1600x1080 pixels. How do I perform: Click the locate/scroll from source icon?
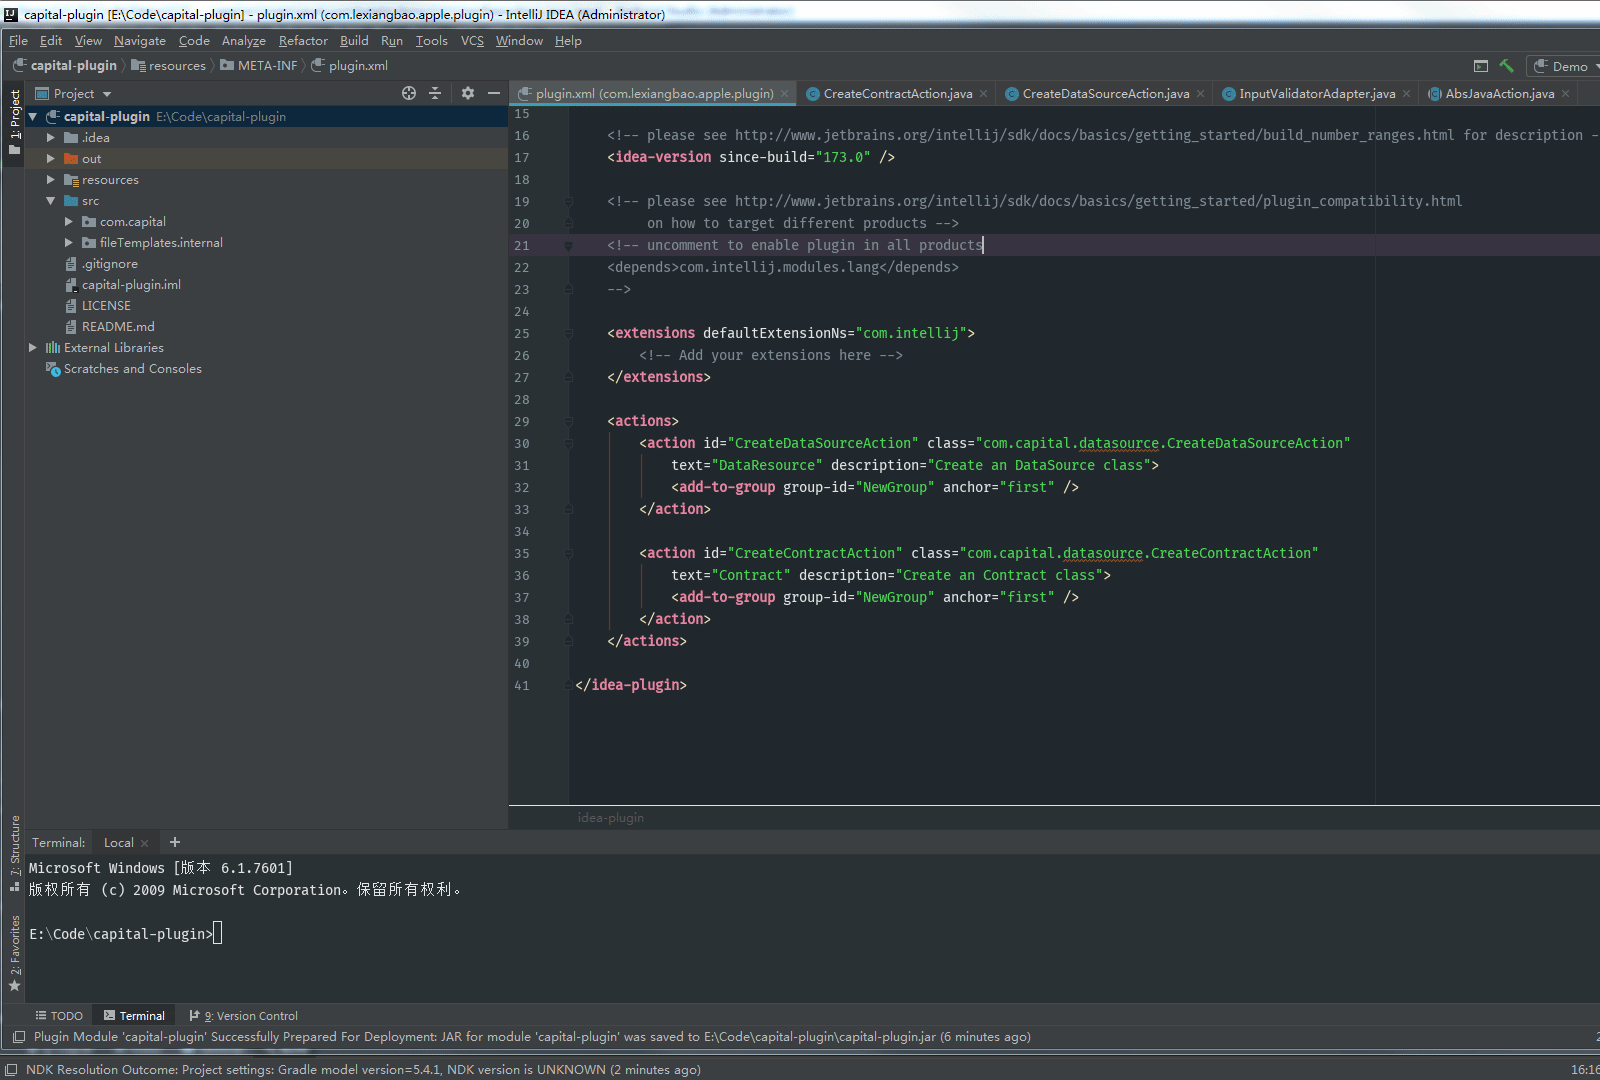click(x=409, y=93)
